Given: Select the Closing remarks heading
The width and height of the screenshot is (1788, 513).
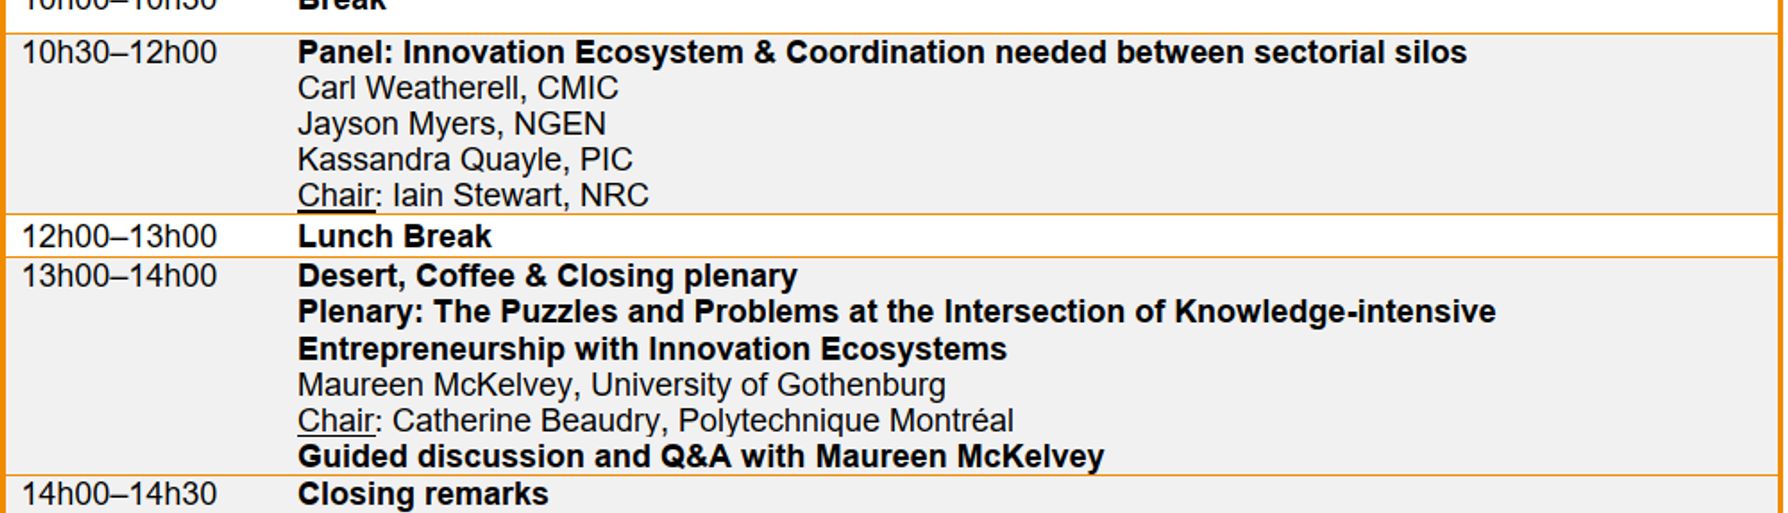Looking at the screenshot, I should 422,495.
